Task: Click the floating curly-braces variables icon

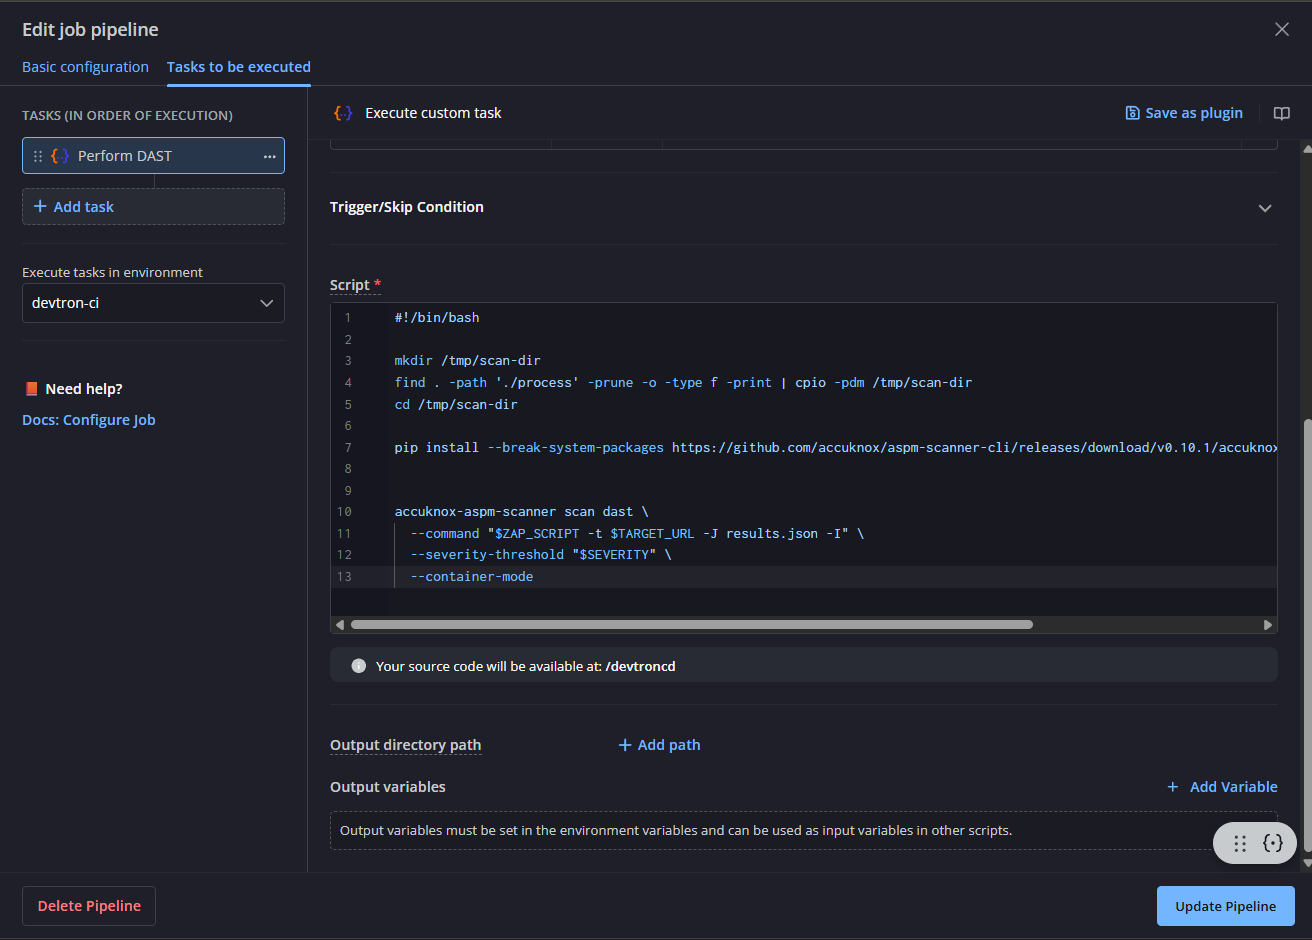Action: [1272, 843]
